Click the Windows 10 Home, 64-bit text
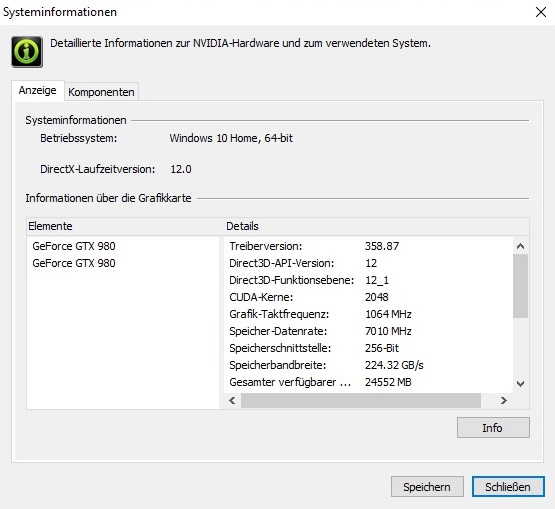This screenshot has width=555, height=509. (231, 138)
